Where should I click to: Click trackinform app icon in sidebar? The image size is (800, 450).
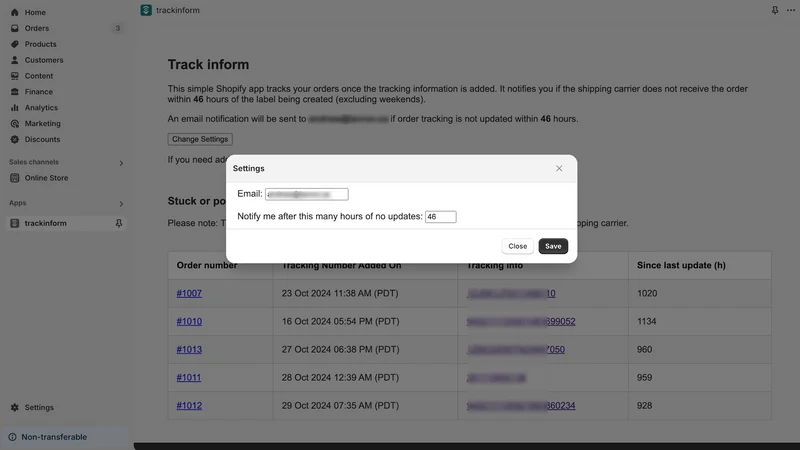click(x=15, y=223)
